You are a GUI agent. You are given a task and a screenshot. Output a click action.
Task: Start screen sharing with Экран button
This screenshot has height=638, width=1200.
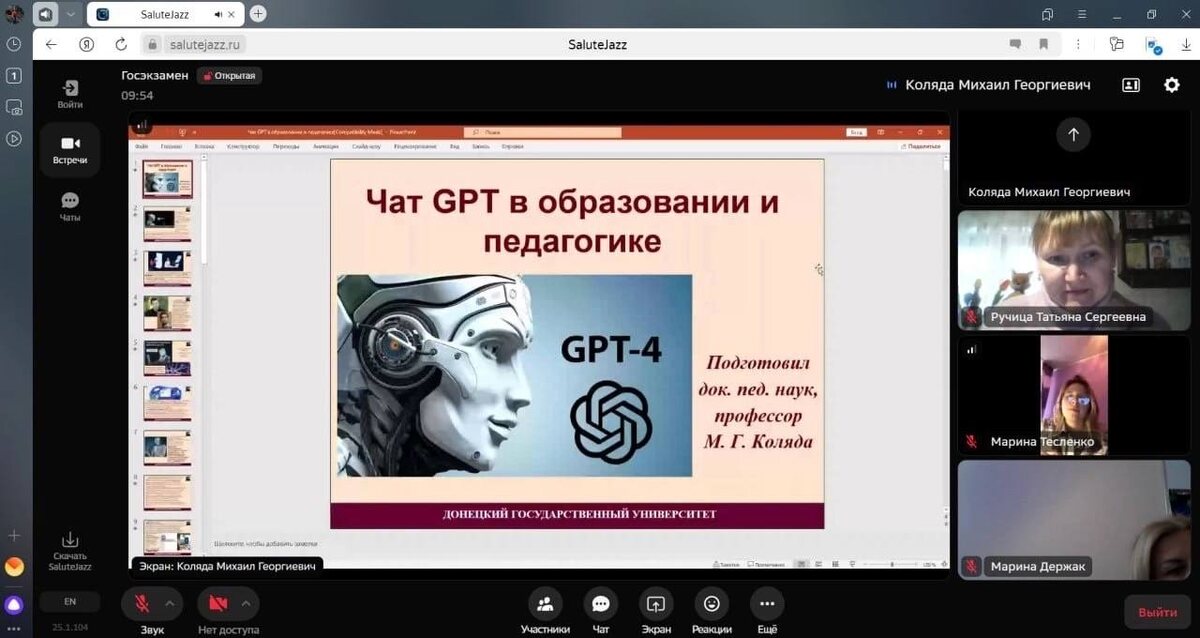(656, 611)
